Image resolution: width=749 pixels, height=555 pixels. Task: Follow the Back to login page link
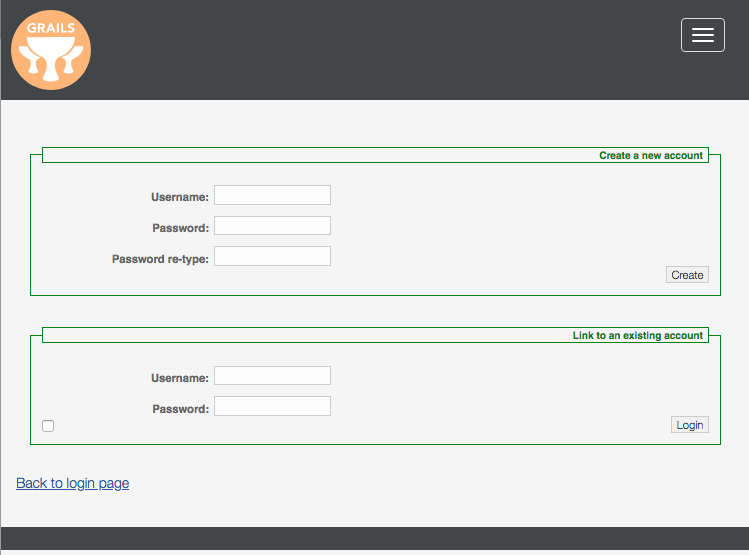[x=73, y=483]
